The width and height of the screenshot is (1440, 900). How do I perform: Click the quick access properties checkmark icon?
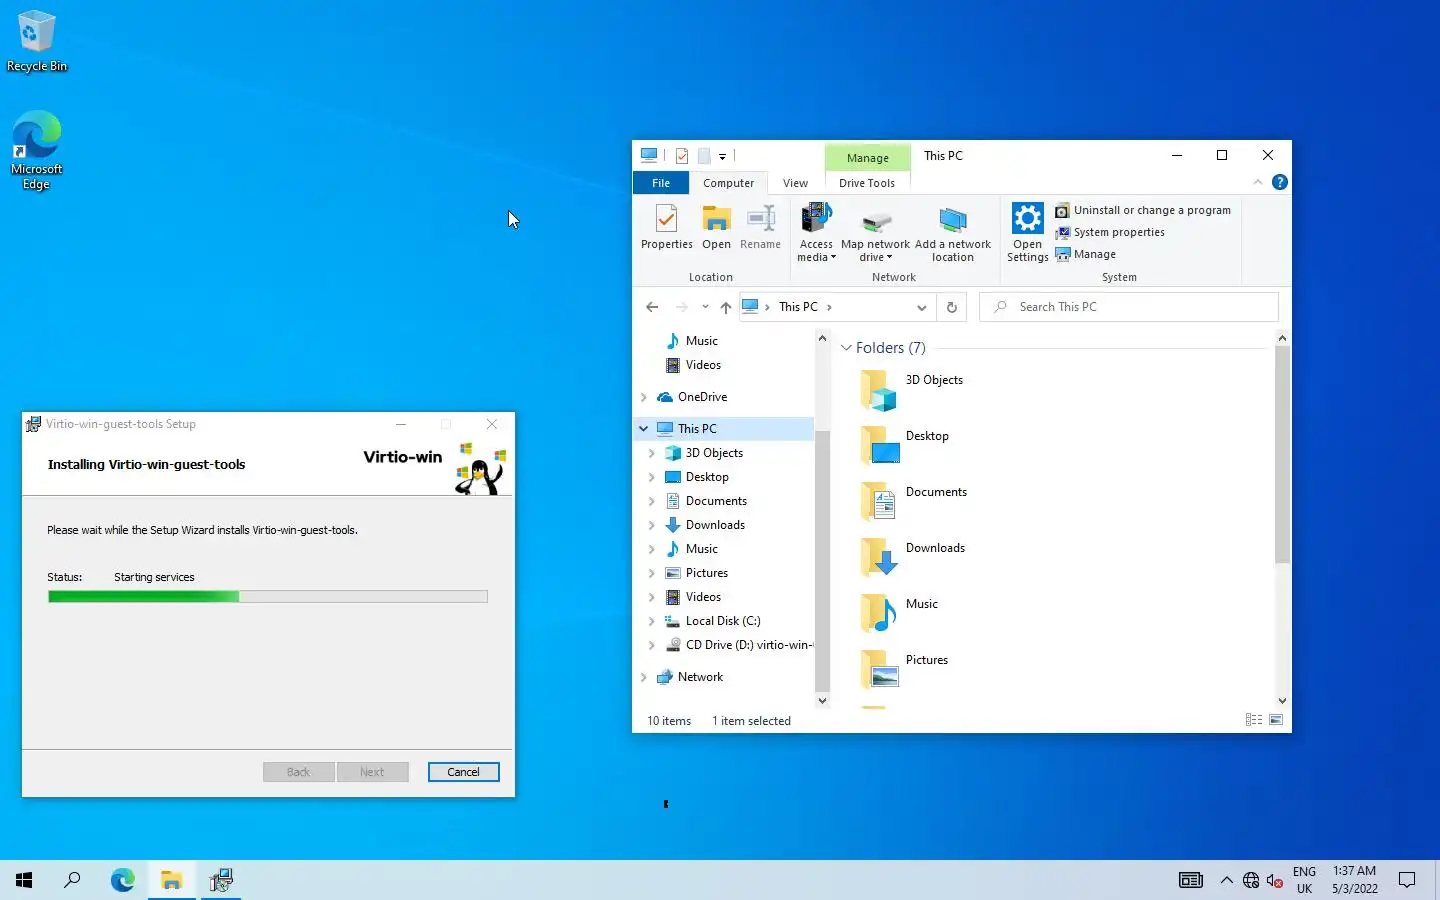pos(682,156)
